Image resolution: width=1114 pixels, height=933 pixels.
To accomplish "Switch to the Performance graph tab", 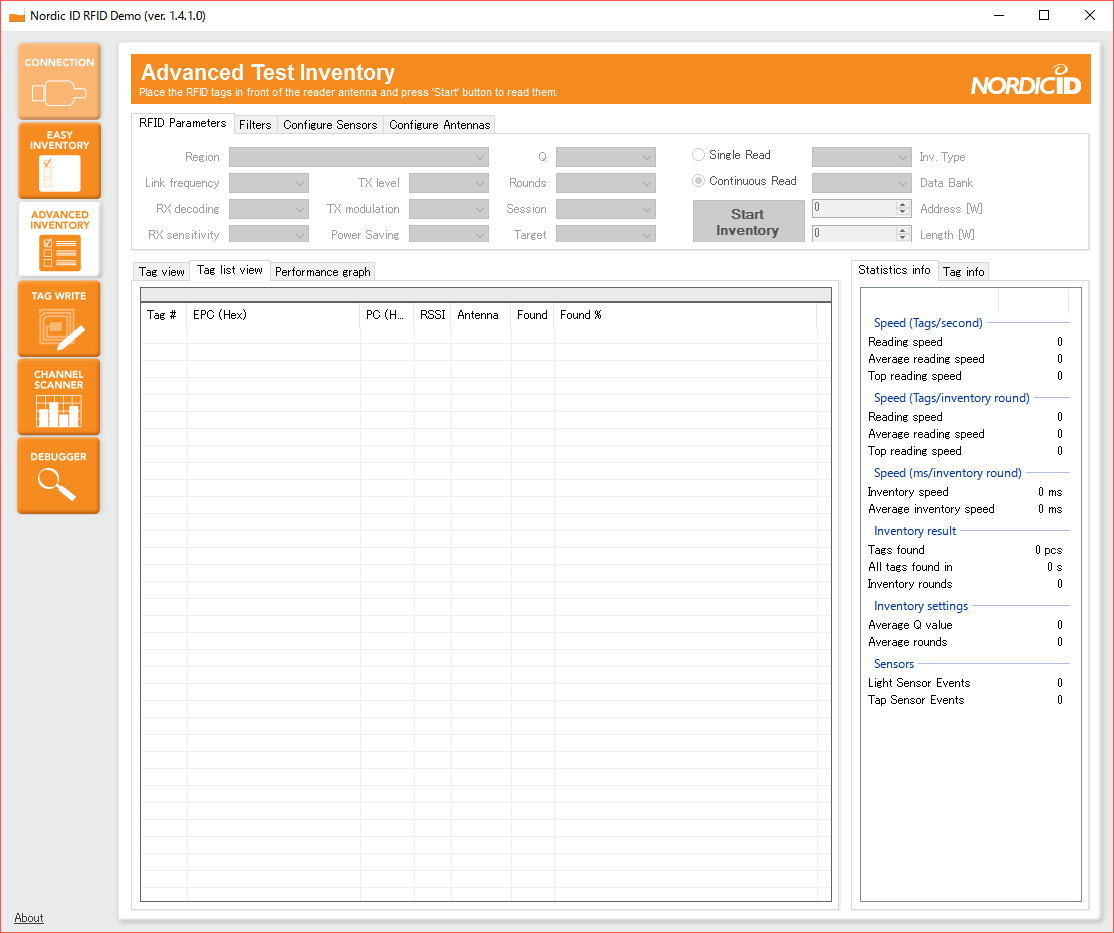I will (x=323, y=272).
